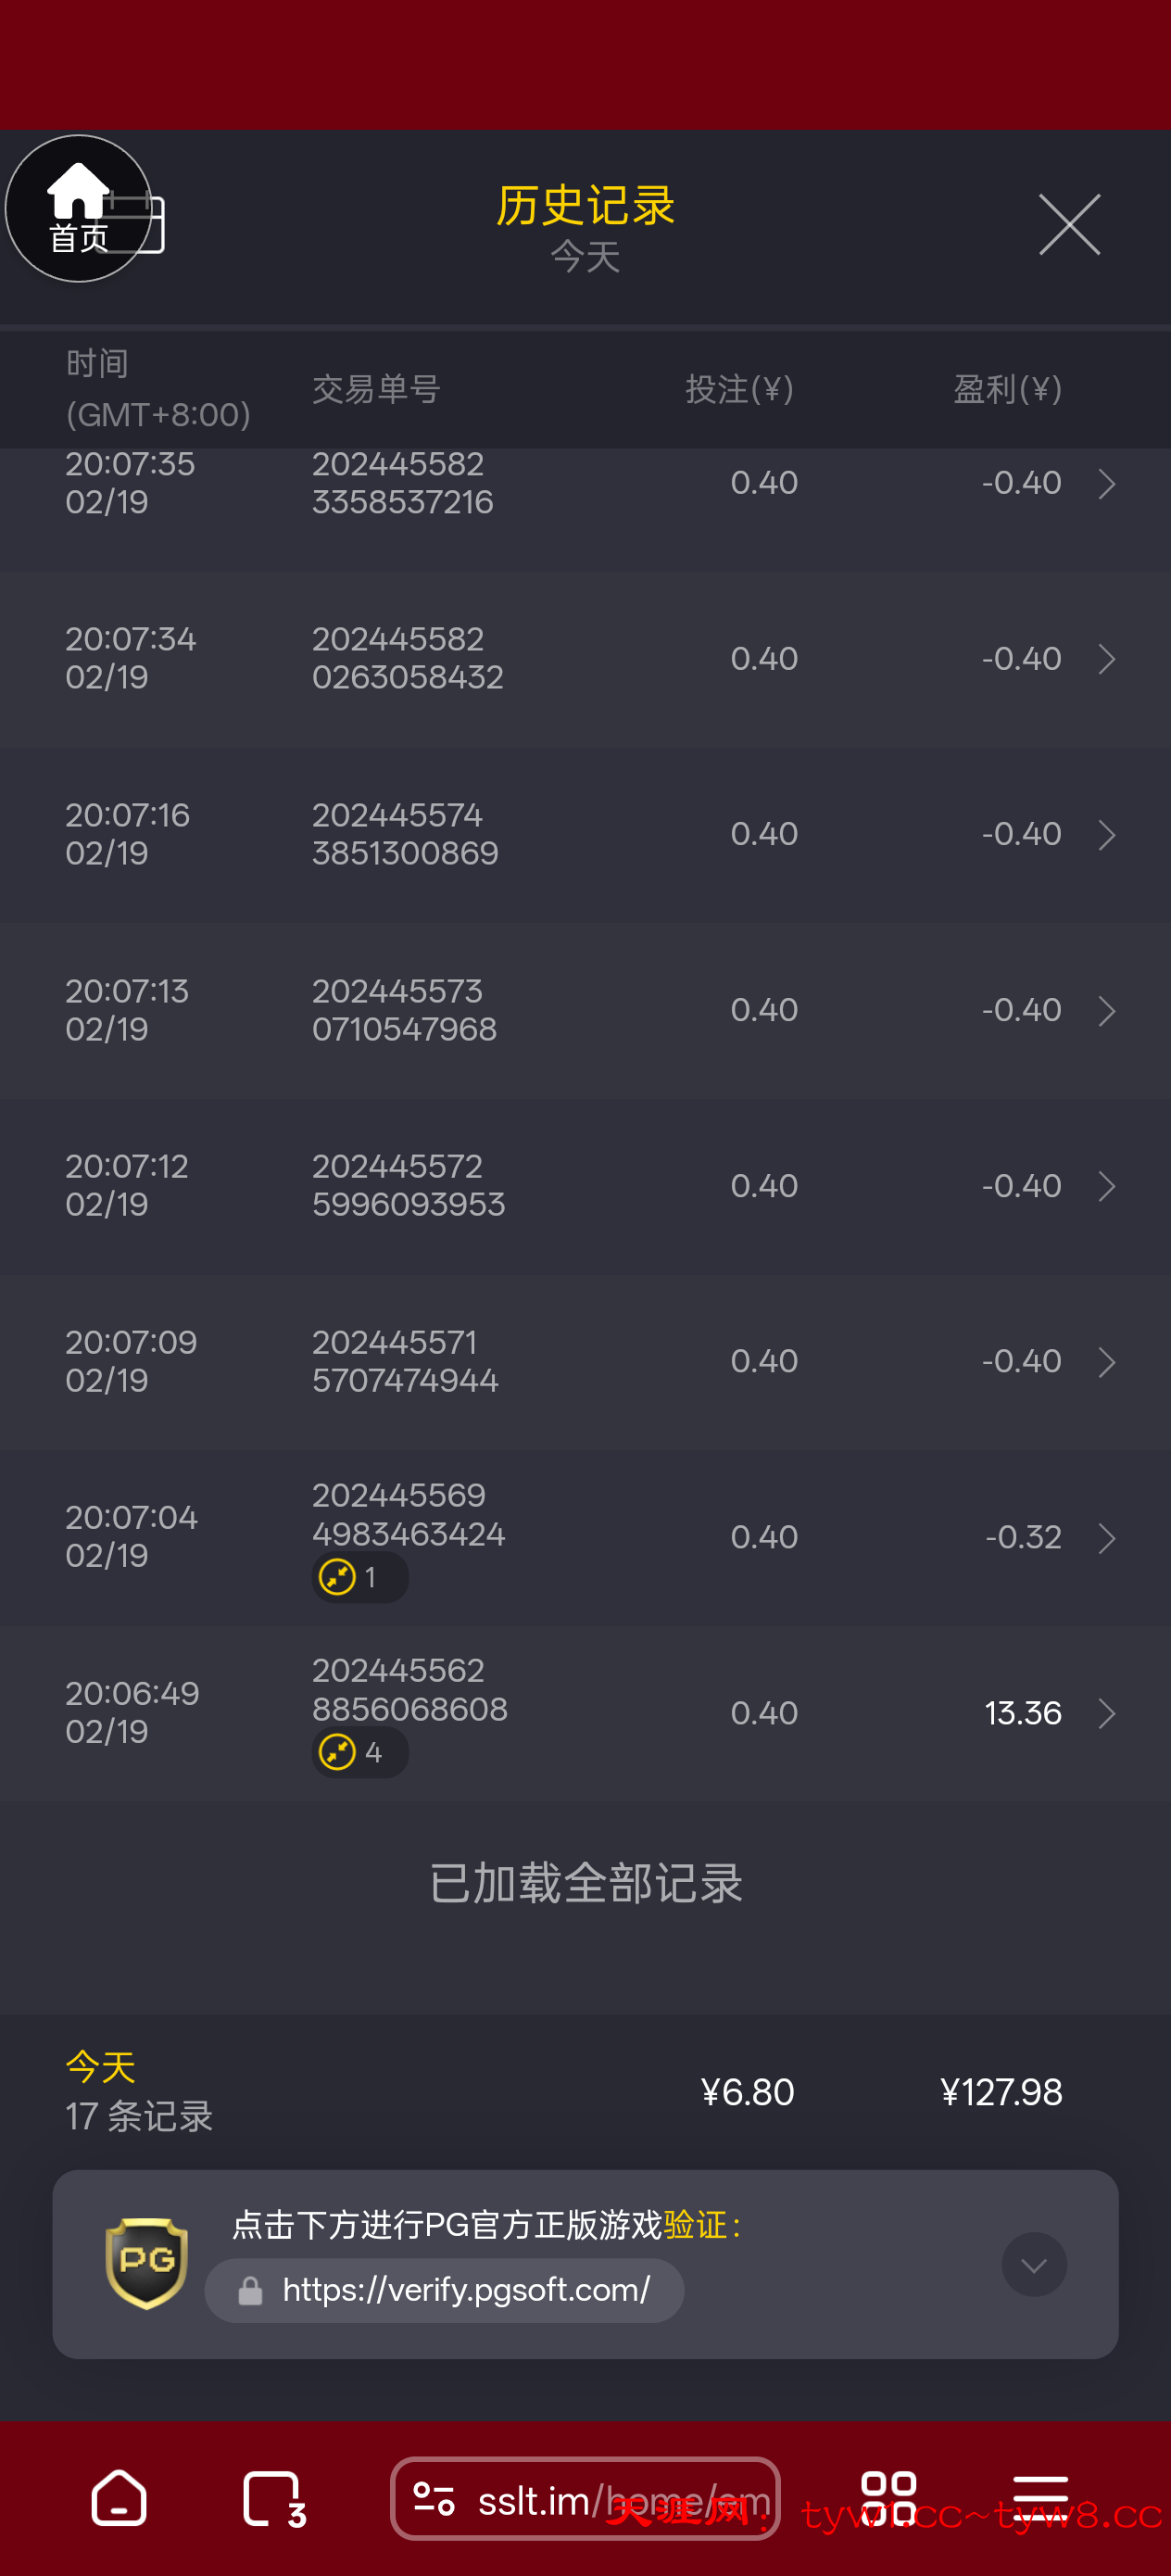Tap the 首页 home circle icon
Screen dimensions: 1171x2576
point(78,209)
